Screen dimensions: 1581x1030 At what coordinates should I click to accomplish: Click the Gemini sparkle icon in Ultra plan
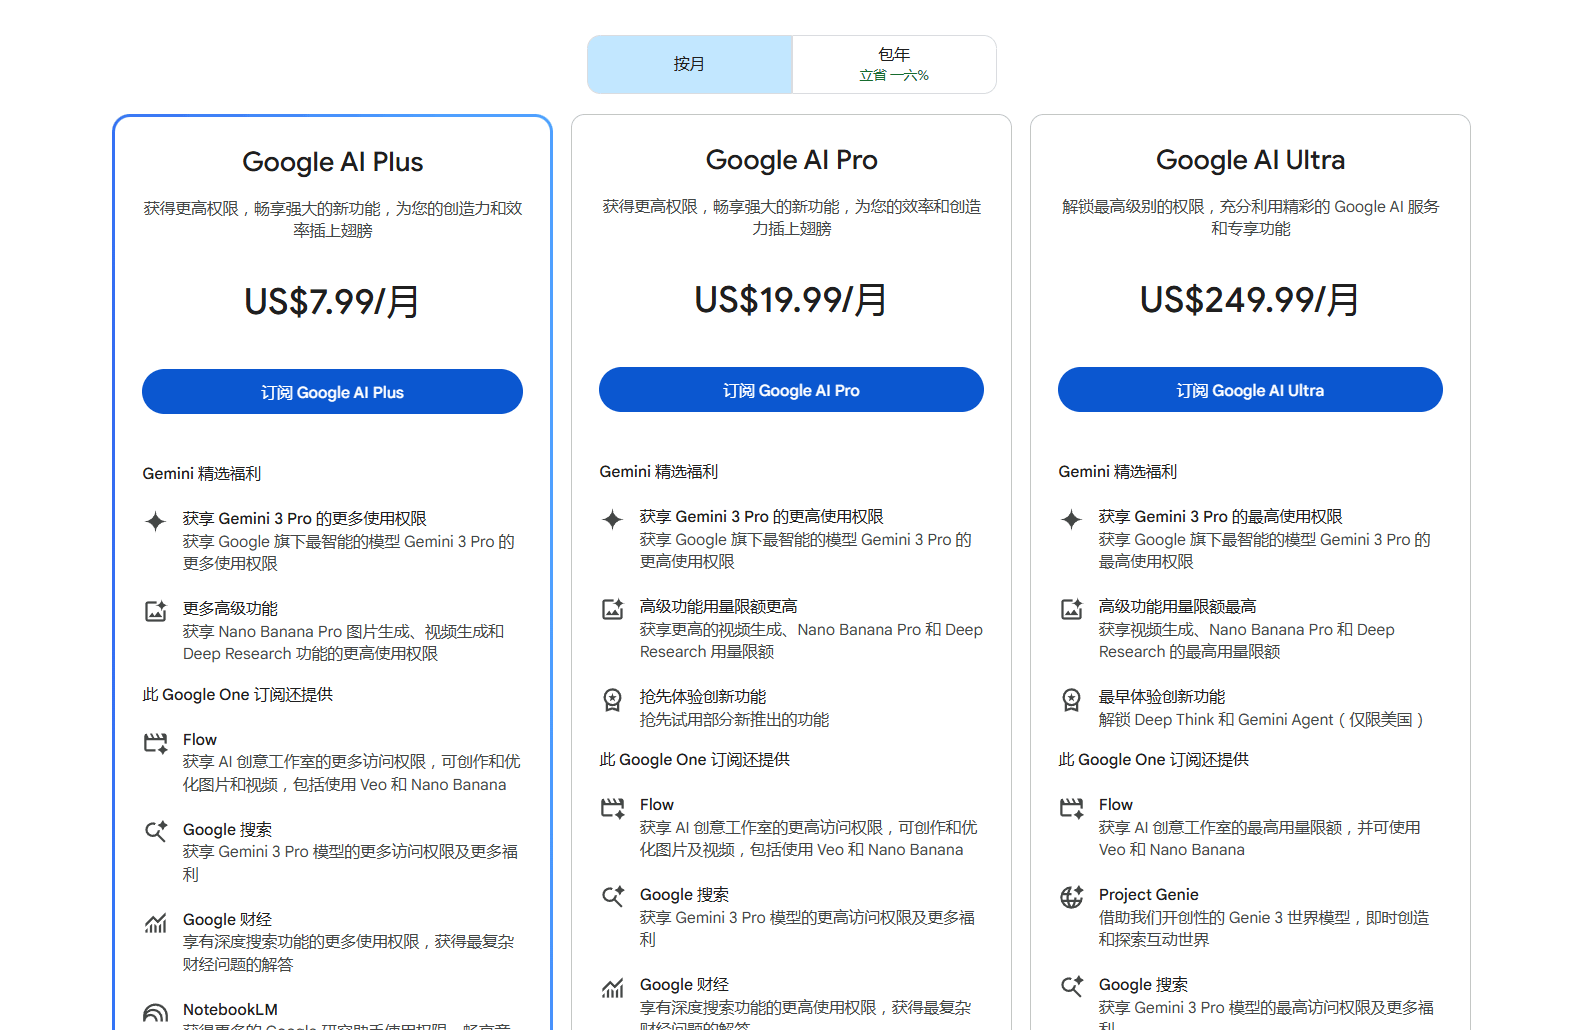click(x=1071, y=519)
